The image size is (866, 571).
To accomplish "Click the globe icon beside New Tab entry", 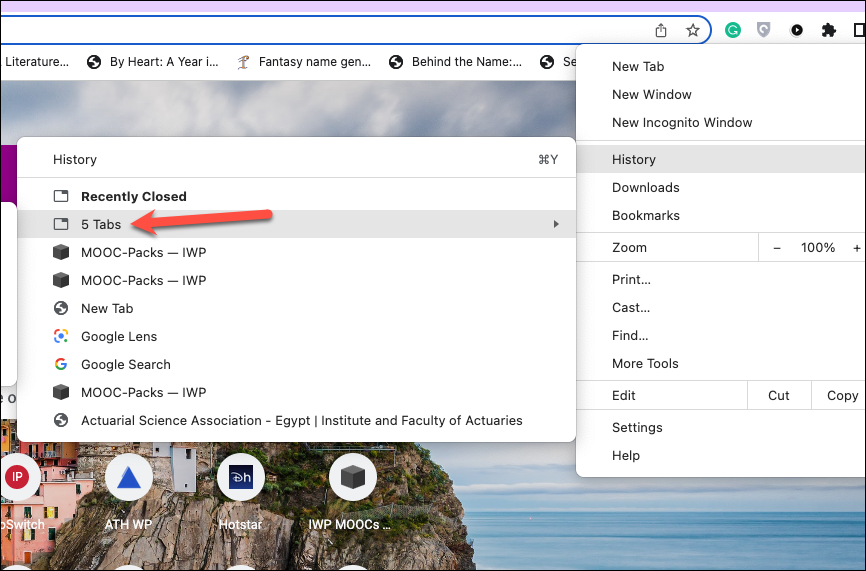I will point(61,308).
